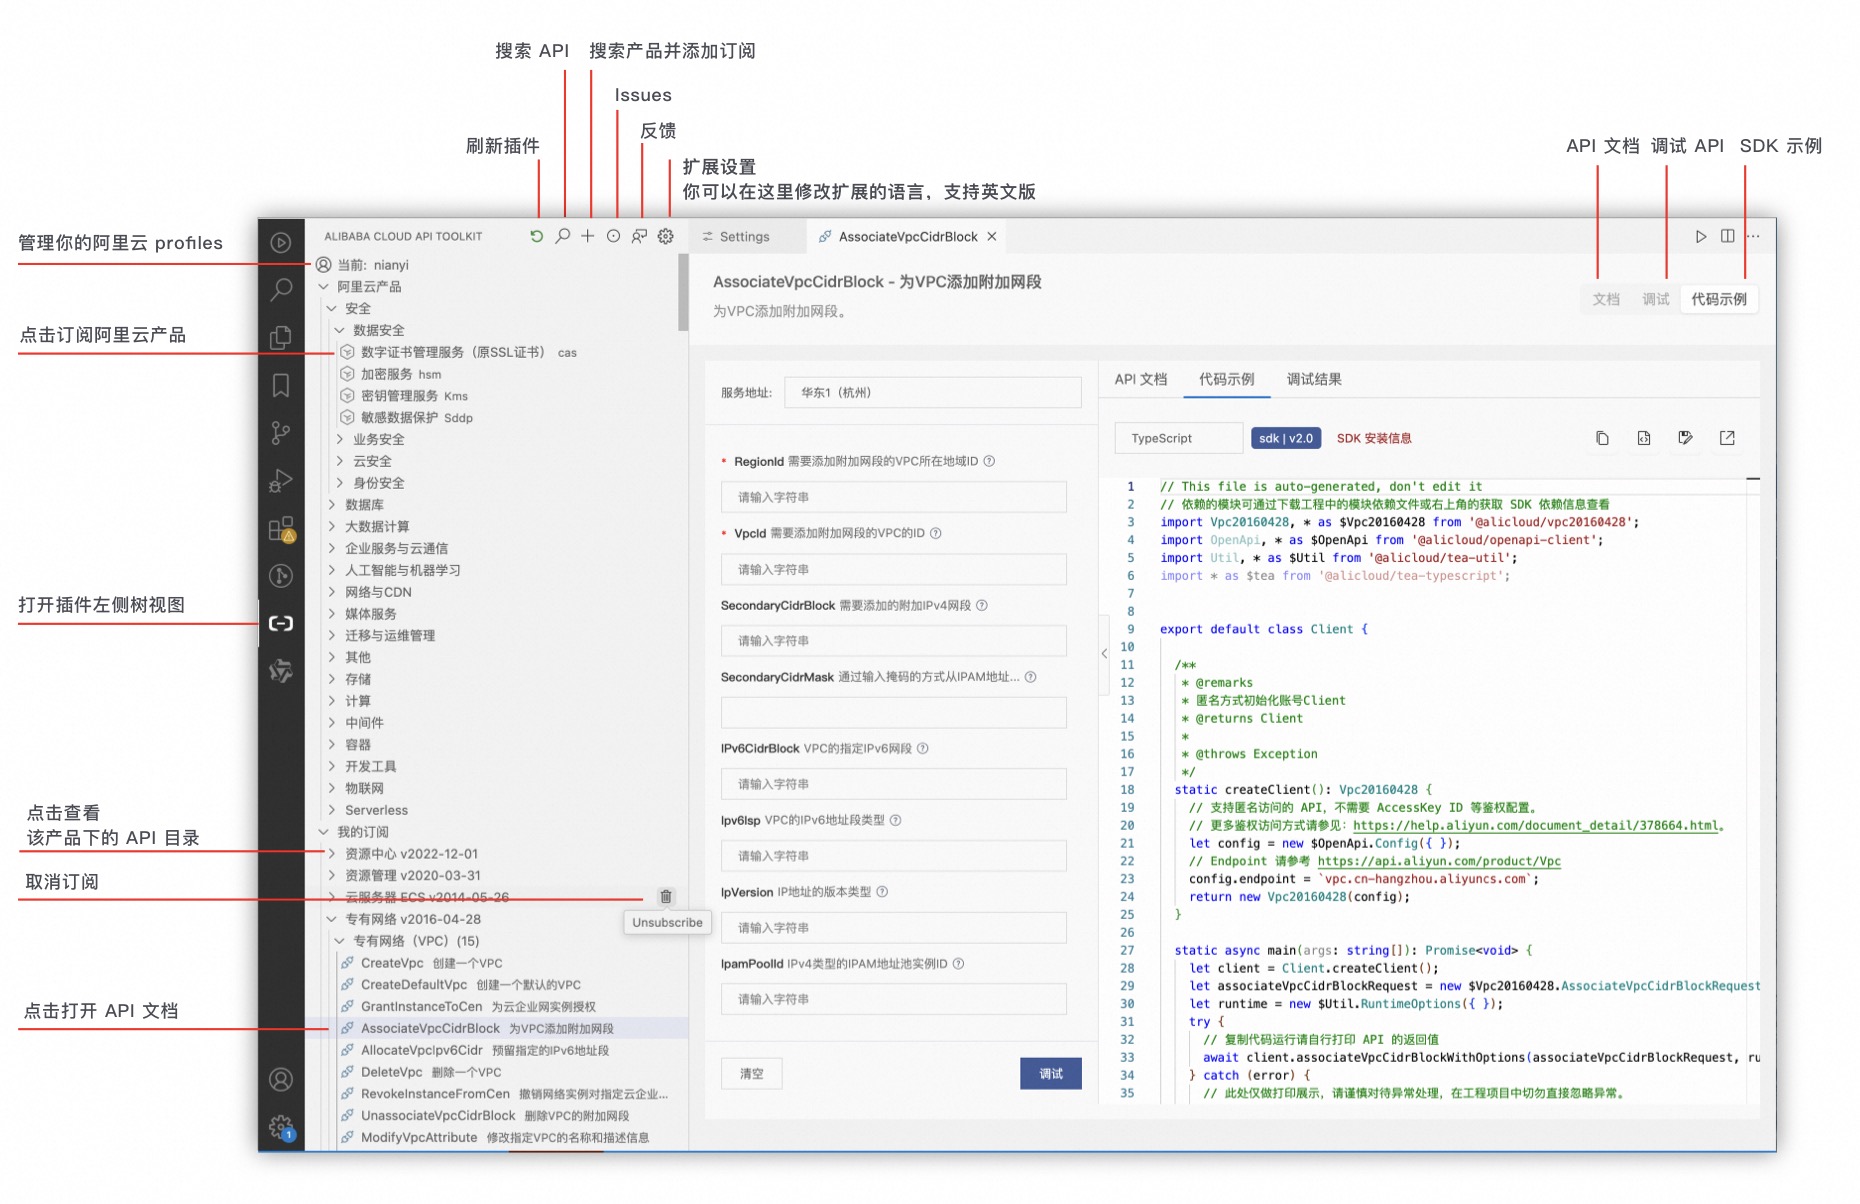Open the code externally via the arrow icon

1727,437
